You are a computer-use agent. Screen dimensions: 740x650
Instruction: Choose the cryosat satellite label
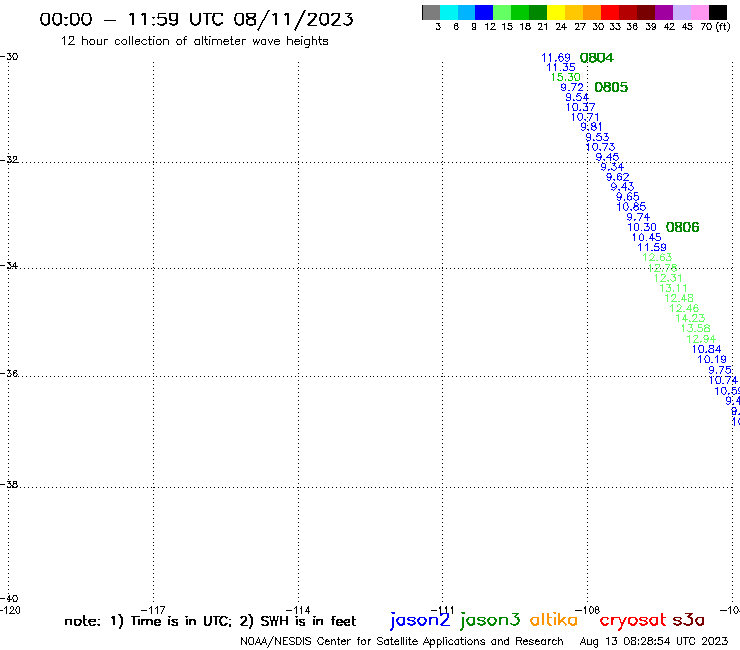[633, 620]
